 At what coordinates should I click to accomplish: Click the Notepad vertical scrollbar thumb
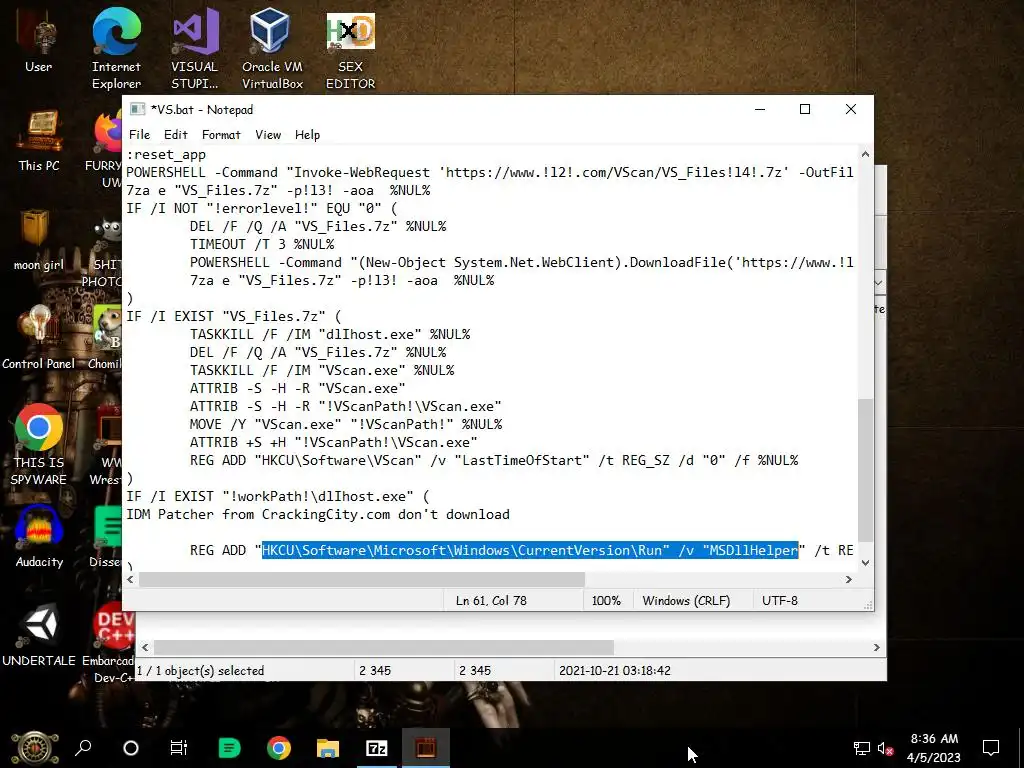coord(865,470)
